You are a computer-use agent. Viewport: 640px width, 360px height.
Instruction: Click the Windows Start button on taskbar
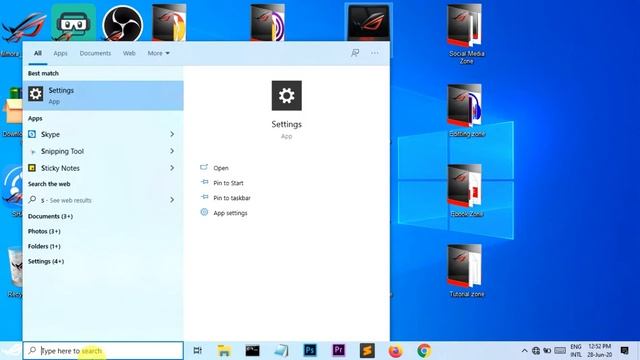pyautogui.click(x=11, y=351)
